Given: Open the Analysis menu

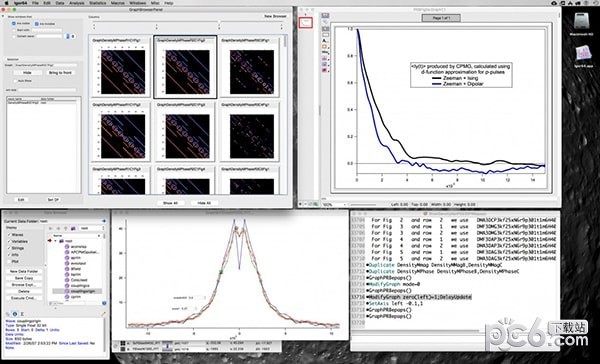Looking at the screenshot, I should (77, 3).
